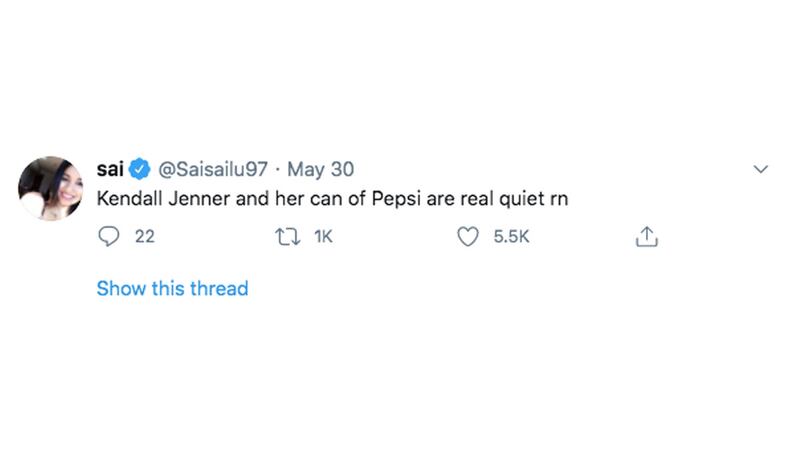
Task: View the 22 replies count
Action: point(144,237)
